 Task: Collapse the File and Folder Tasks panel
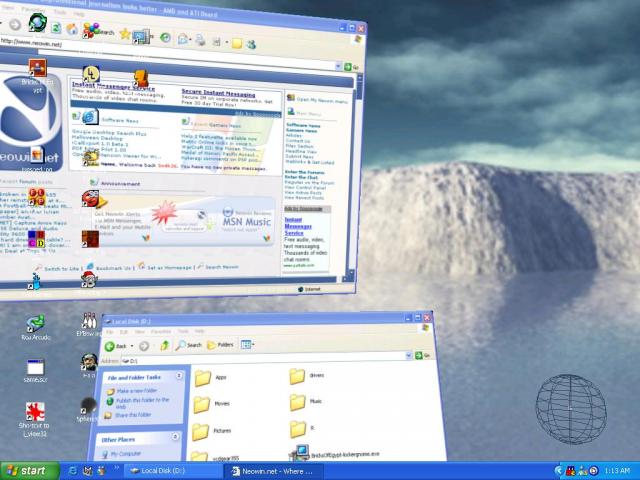(x=179, y=376)
